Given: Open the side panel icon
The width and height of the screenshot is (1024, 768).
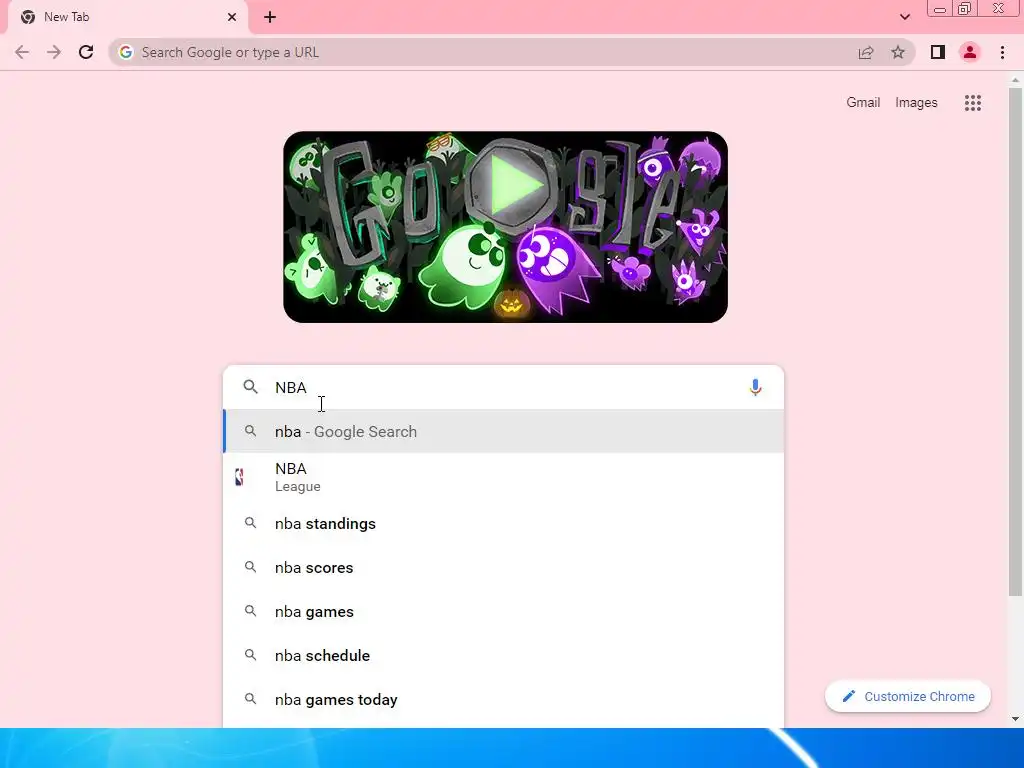Looking at the screenshot, I should point(938,52).
